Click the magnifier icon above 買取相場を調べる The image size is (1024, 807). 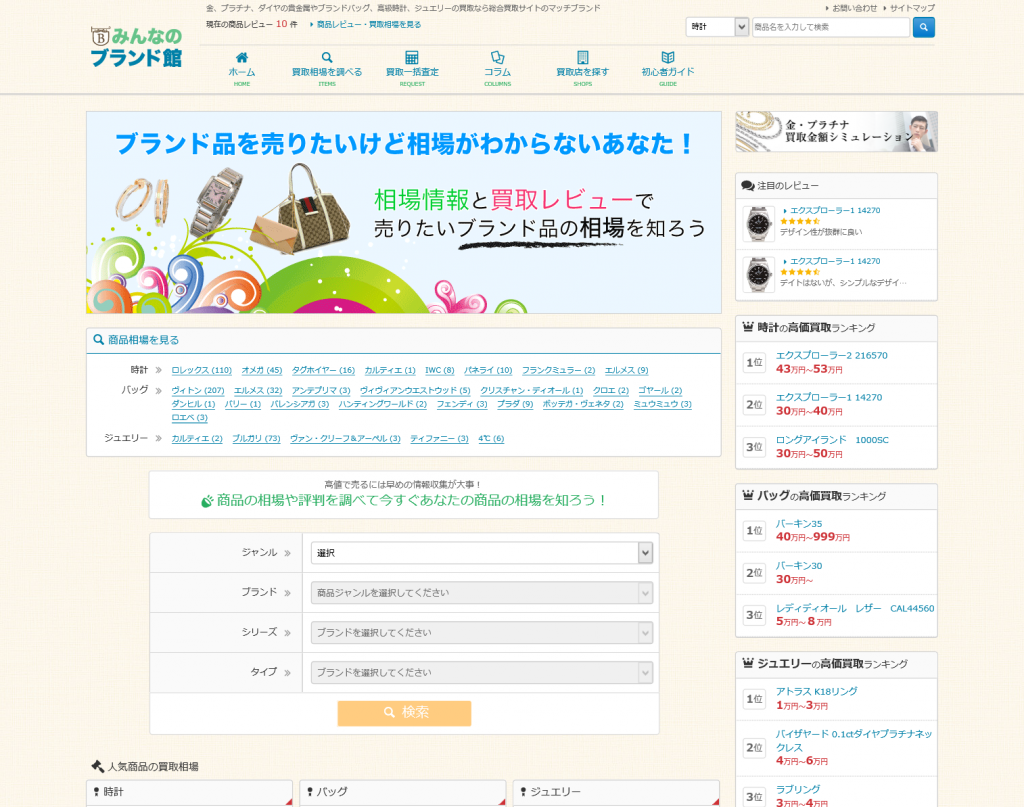coord(327,58)
